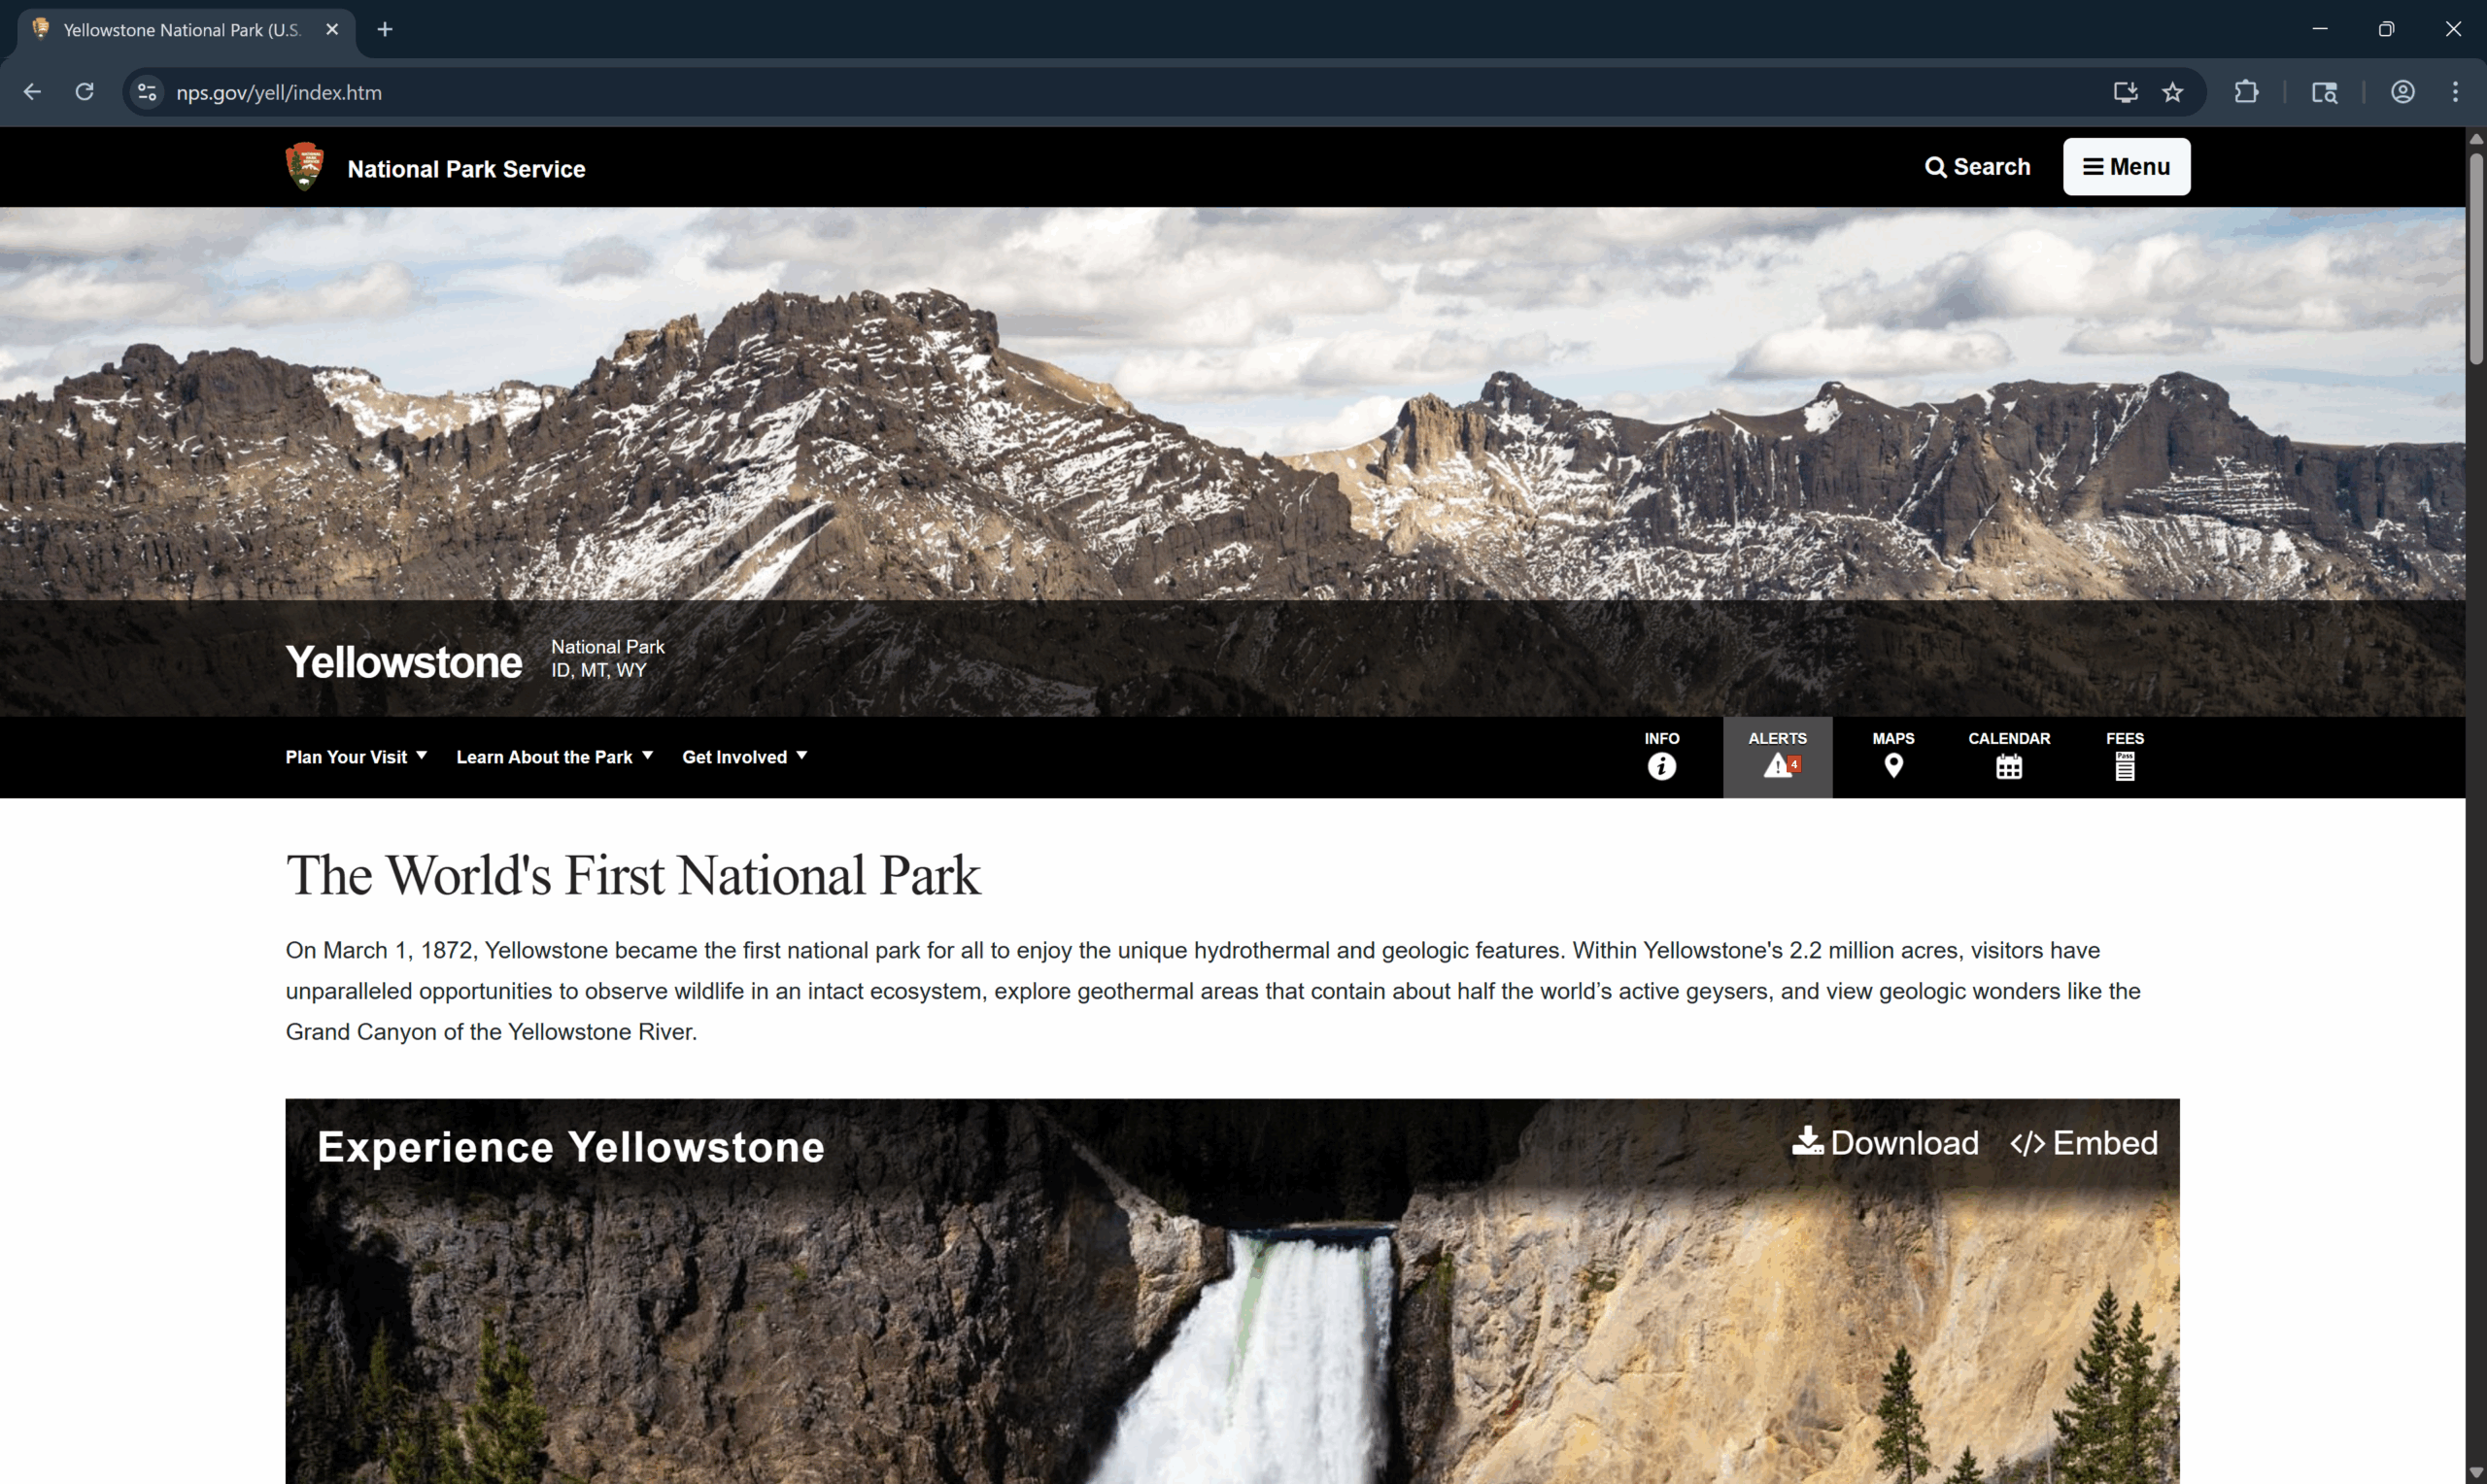Expand the Plan Your Visit dropdown

(356, 757)
